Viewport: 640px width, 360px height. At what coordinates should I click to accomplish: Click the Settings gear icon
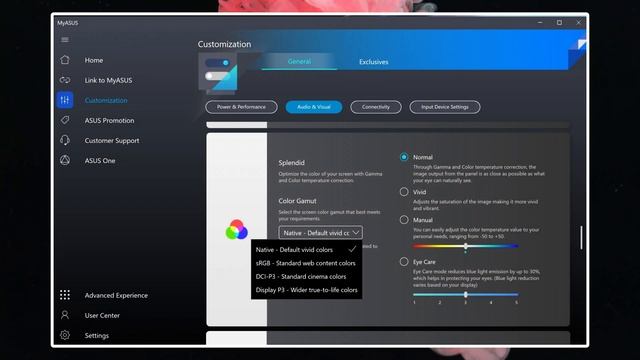(65, 335)
